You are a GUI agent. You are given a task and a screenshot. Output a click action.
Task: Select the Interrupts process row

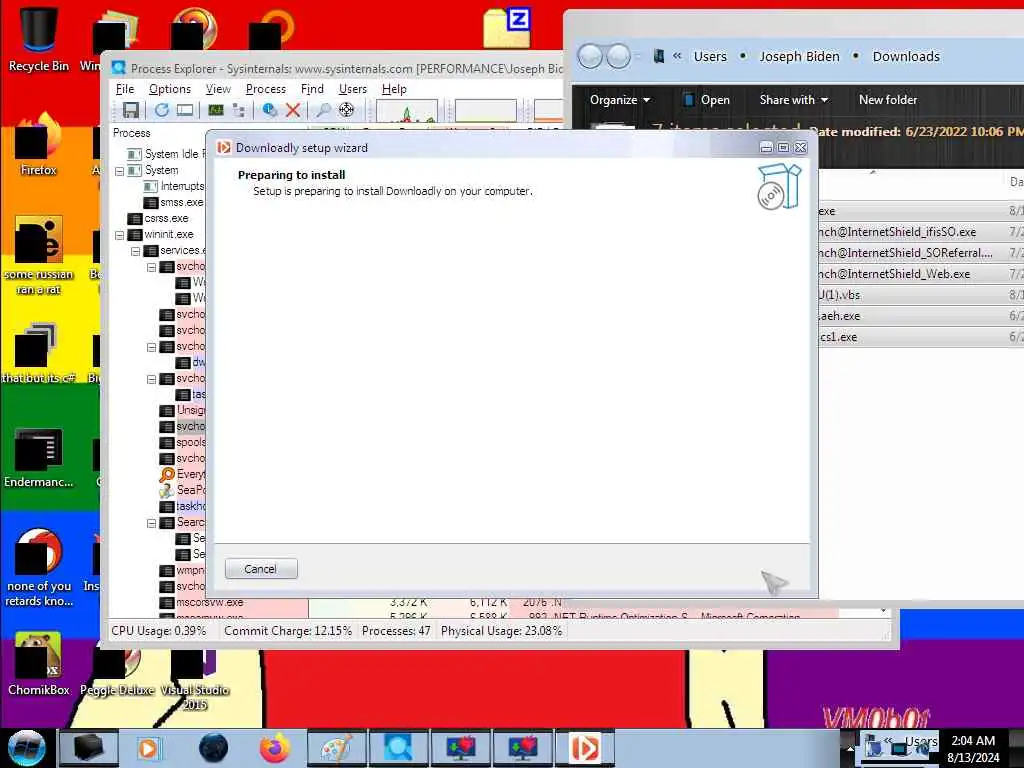174,186
